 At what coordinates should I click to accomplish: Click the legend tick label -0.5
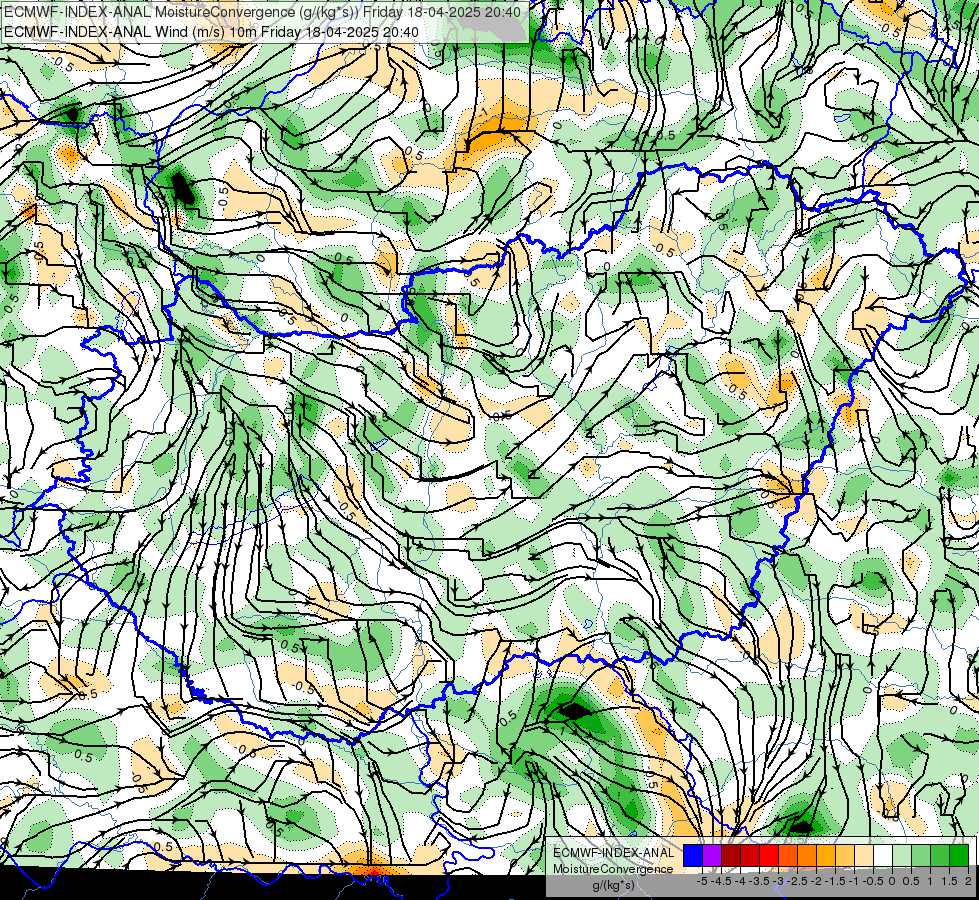[873, 881]
